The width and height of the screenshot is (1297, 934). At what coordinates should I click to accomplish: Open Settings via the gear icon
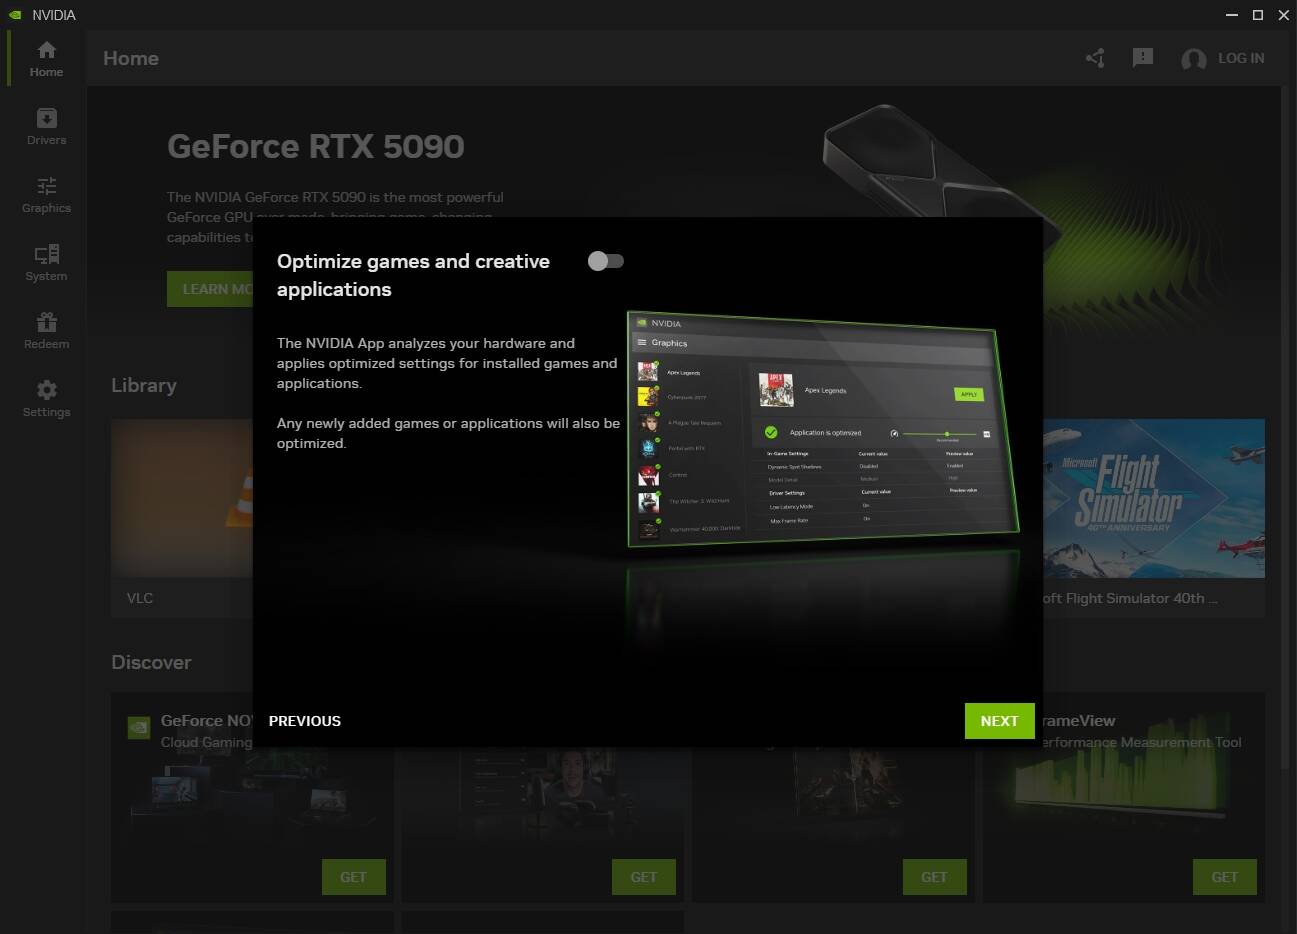point(45,391)
